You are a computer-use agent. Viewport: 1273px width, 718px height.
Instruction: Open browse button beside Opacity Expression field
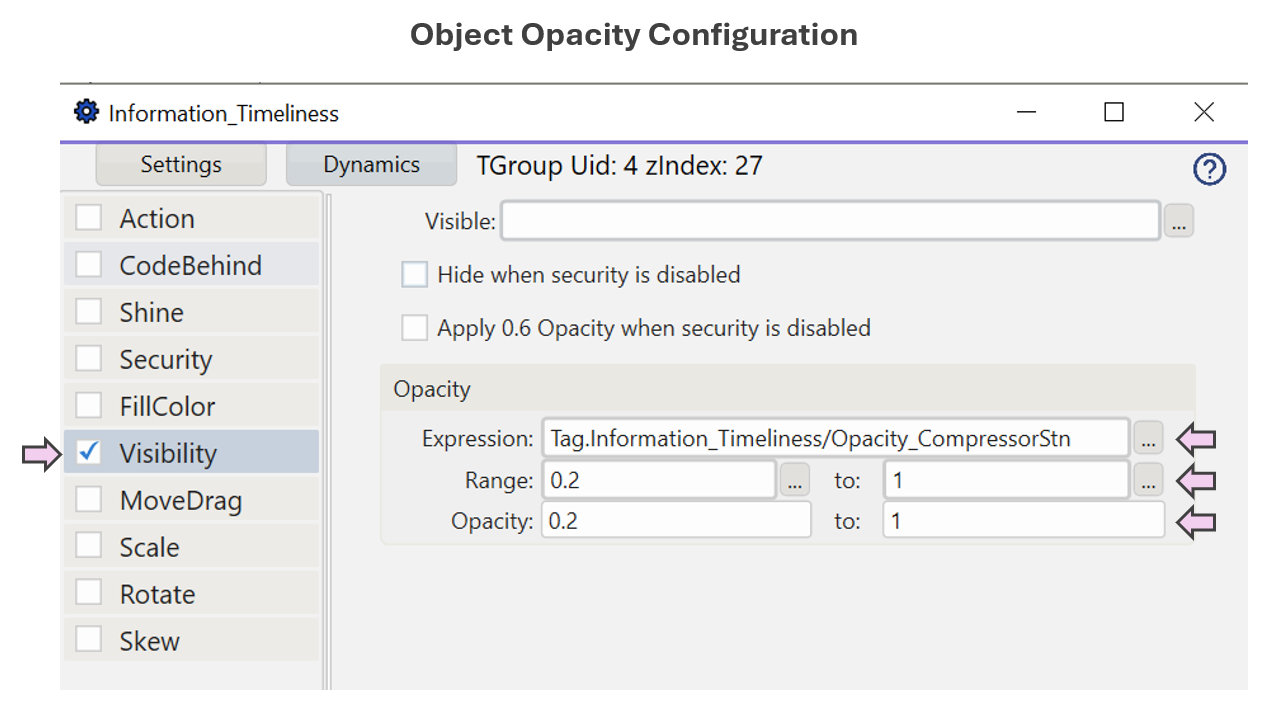(x=1148, y=438)
